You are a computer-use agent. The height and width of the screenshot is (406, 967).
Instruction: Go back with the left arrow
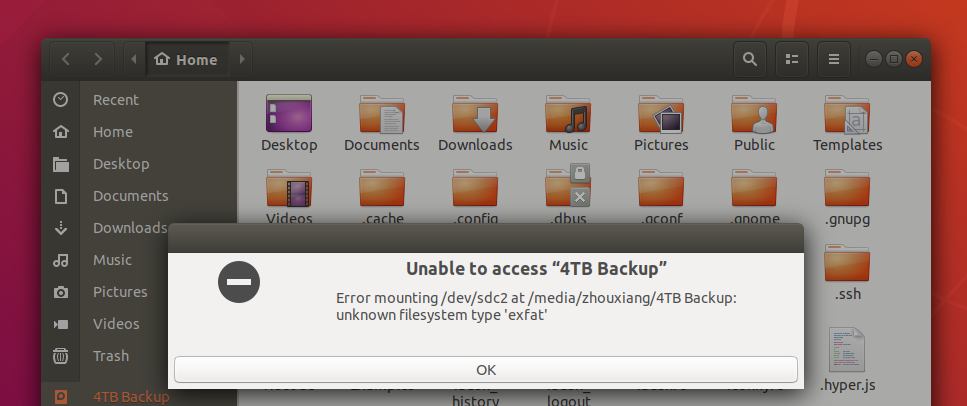pyautogui.click(x=66, y=59)
